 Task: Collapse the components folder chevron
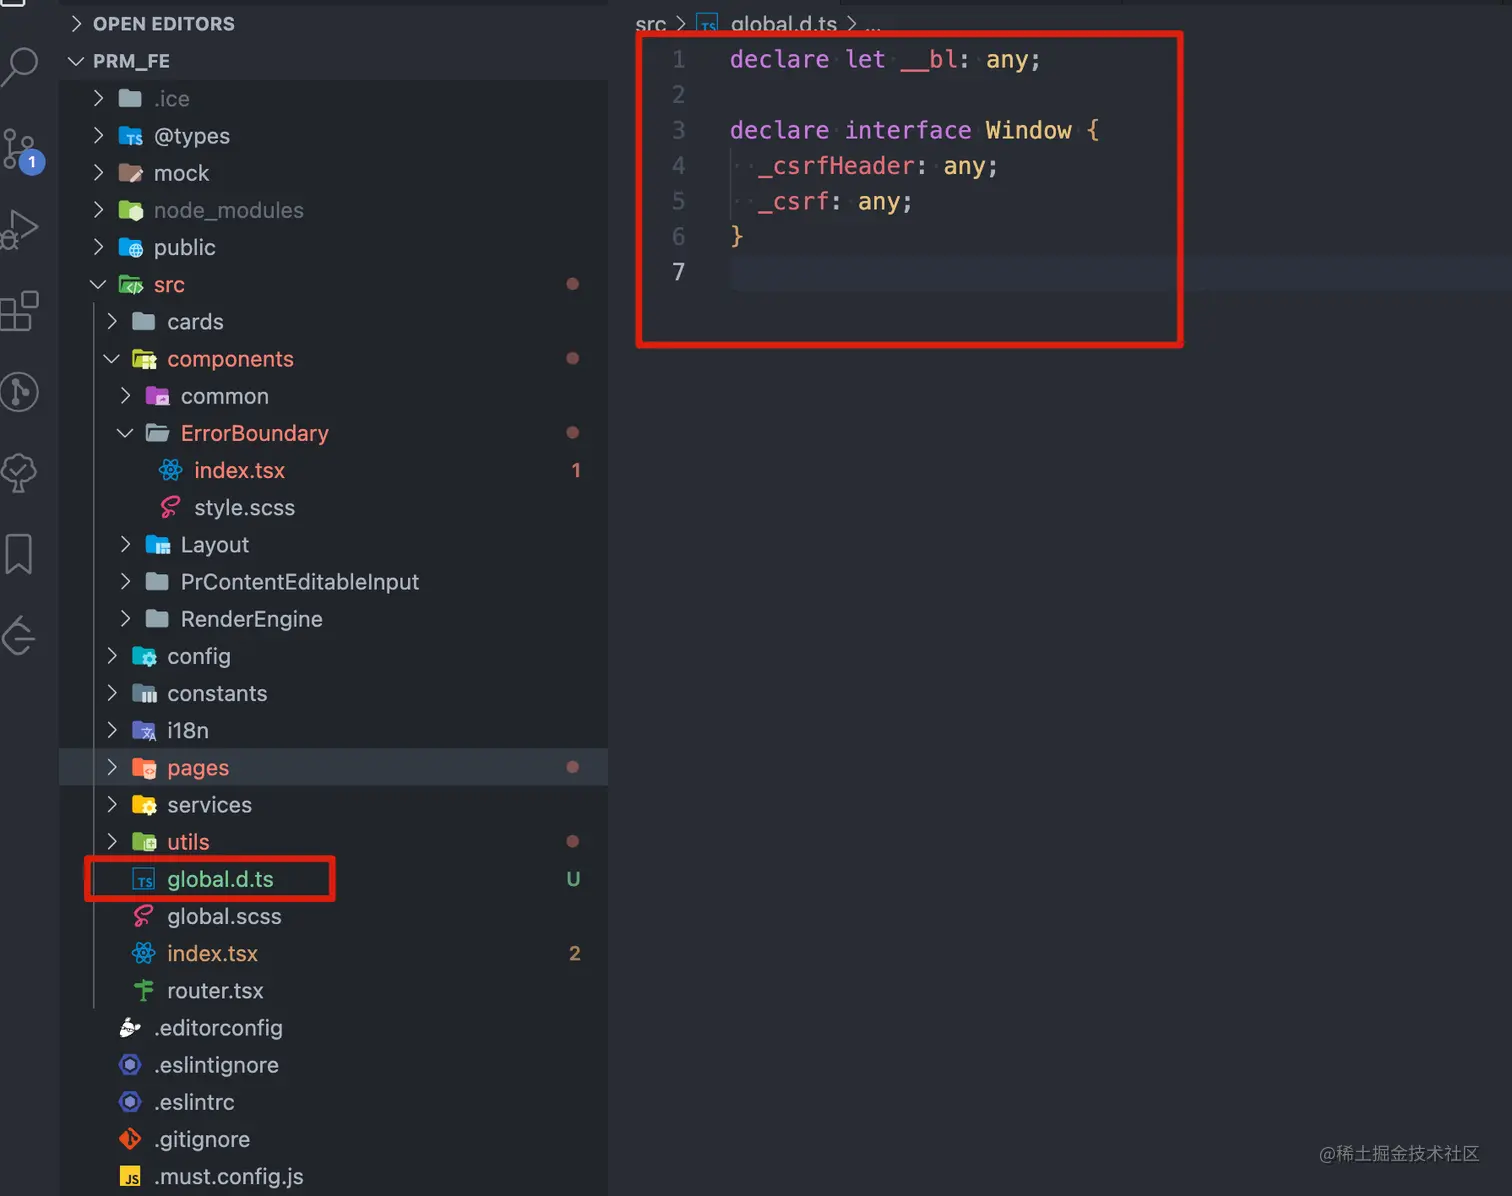coord(112,358)
